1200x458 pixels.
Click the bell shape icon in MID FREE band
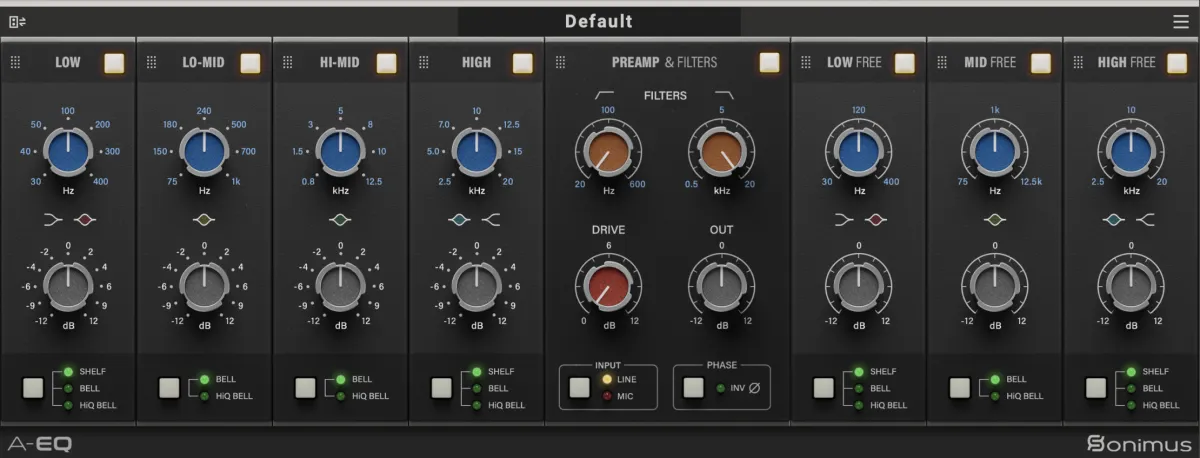tap(995, 220)
